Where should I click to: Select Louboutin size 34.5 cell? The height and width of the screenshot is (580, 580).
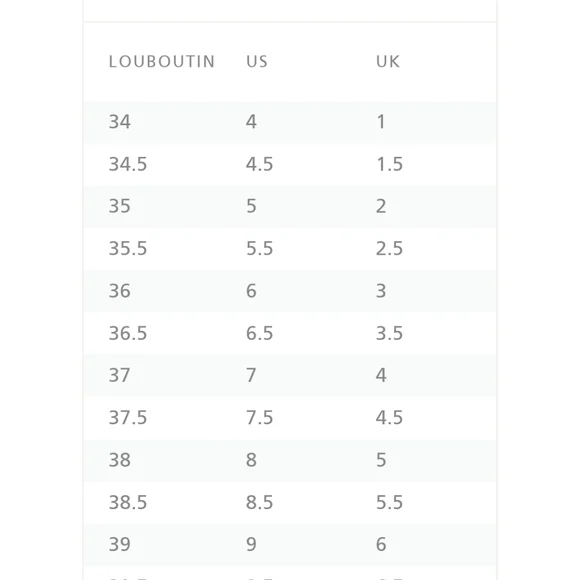pos(128,164)
